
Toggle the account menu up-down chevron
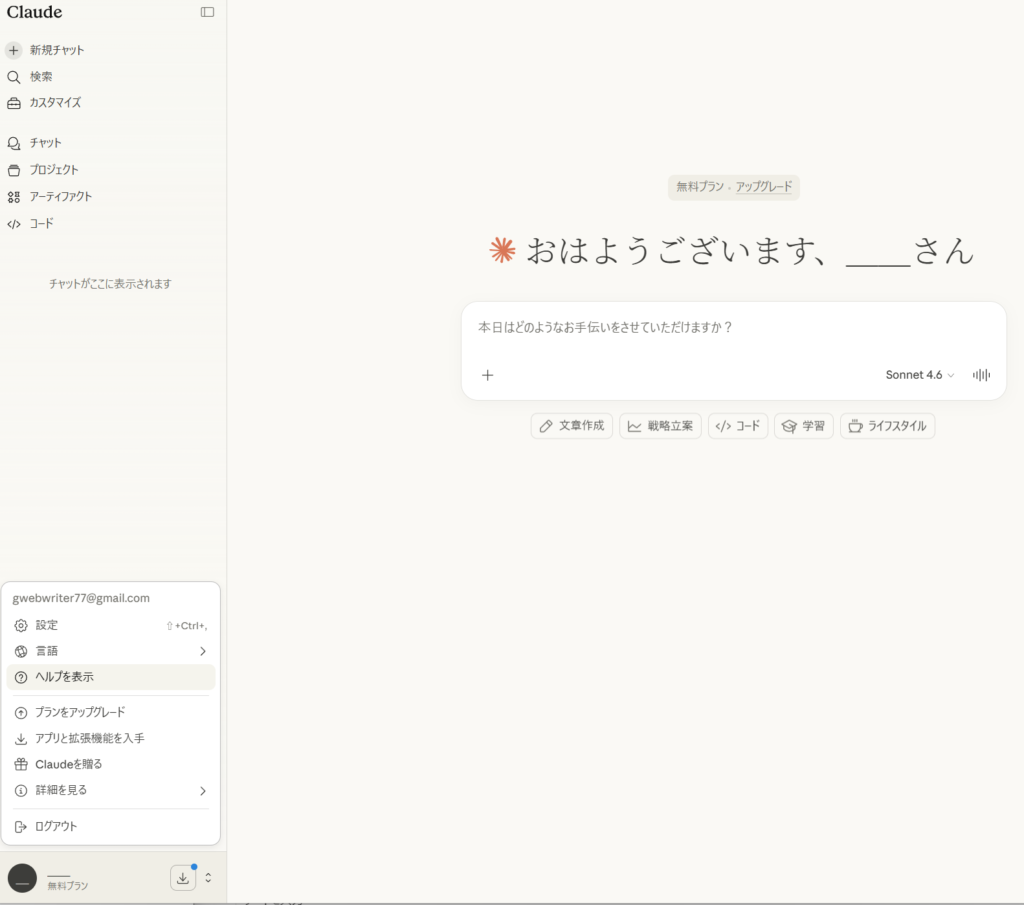click(208, 878)
